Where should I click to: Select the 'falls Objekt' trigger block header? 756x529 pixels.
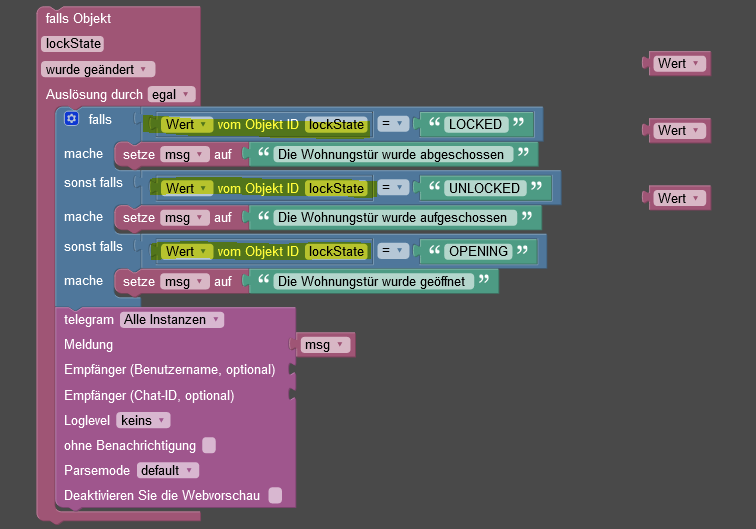[x=78, y=18]
